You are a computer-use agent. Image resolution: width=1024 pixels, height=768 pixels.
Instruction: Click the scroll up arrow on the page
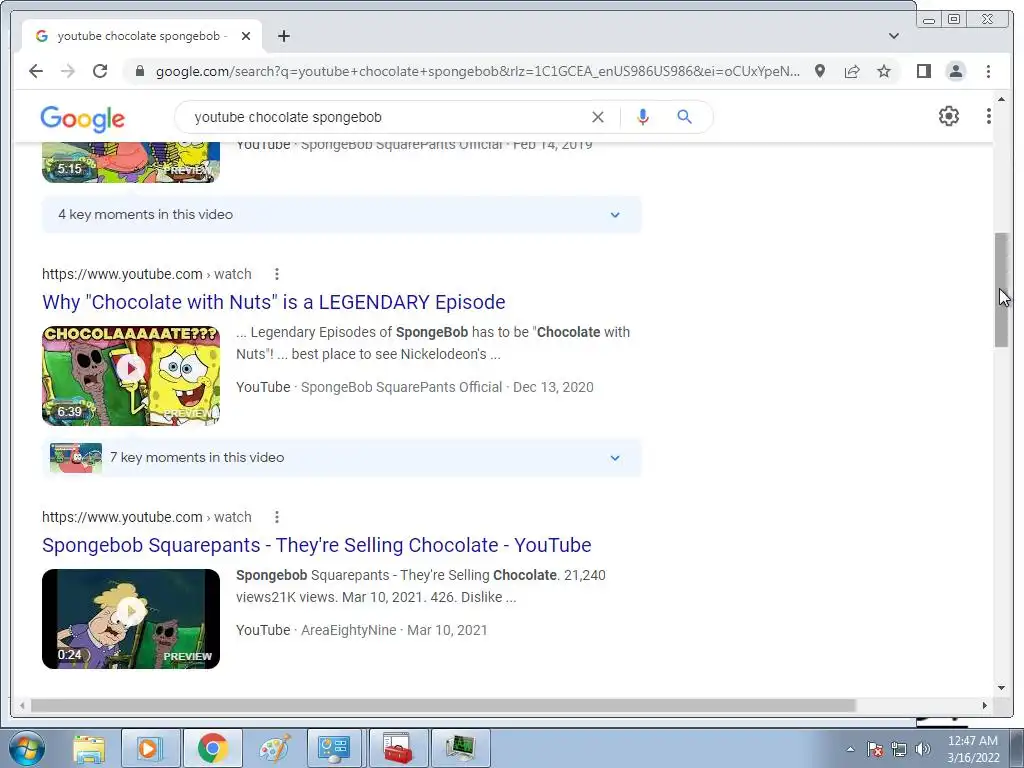(1001, 100)
